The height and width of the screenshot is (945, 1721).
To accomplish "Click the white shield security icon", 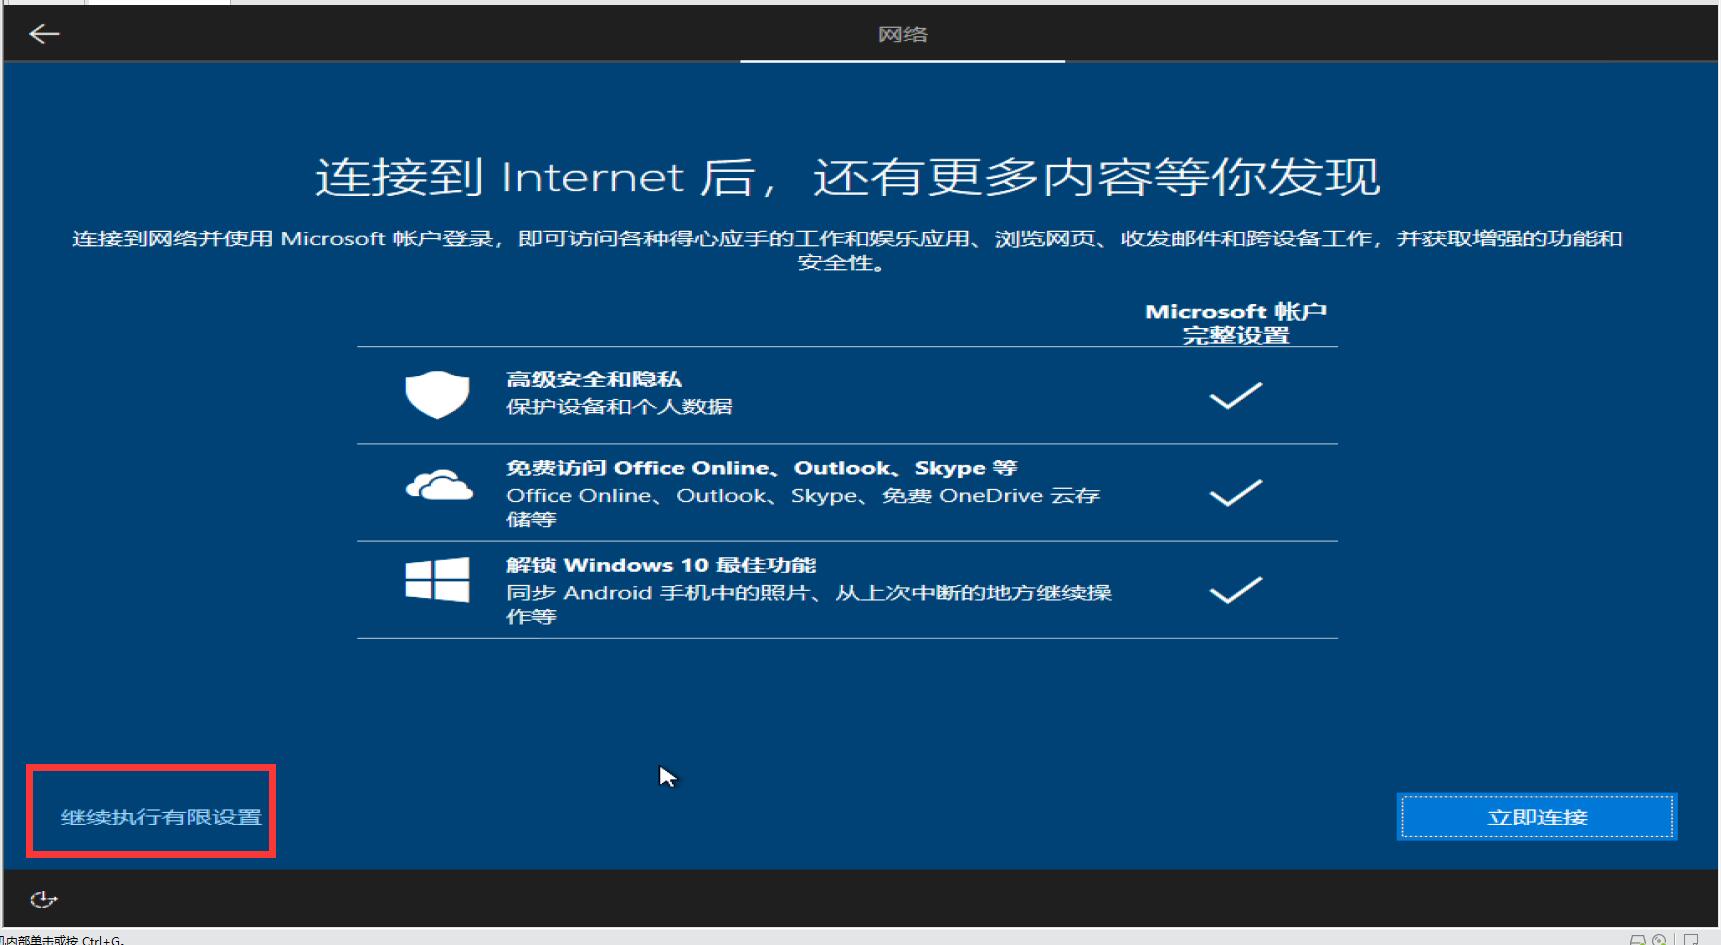I will pos(437,395).
